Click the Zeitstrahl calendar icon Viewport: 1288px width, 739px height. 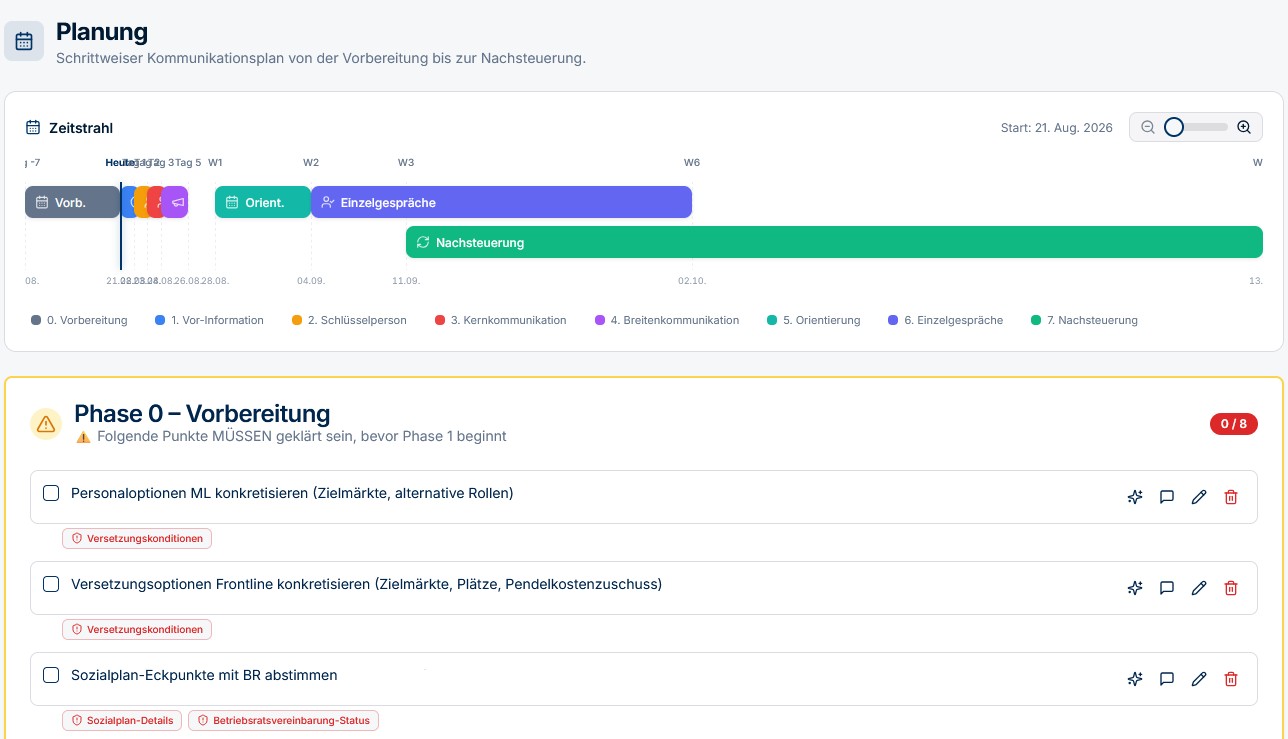pos(33,127)
